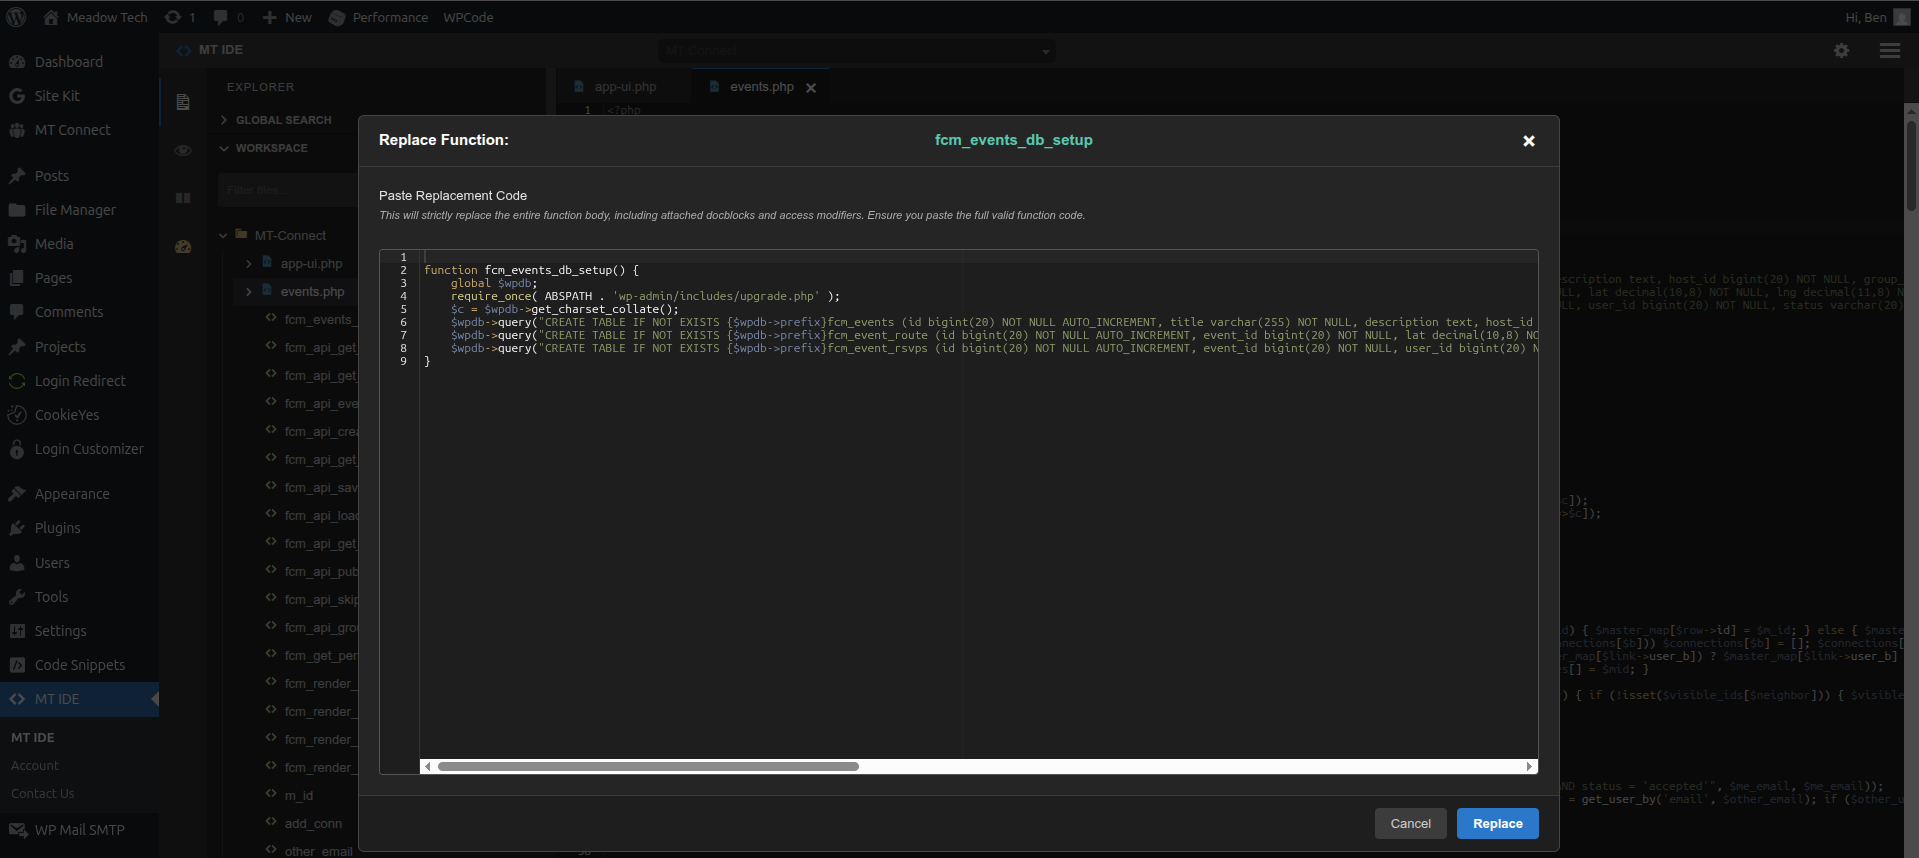1919x858 pixels.
Task: Click the code editor horizontal scrollbar thumb
Action: (x=648, y=767)
